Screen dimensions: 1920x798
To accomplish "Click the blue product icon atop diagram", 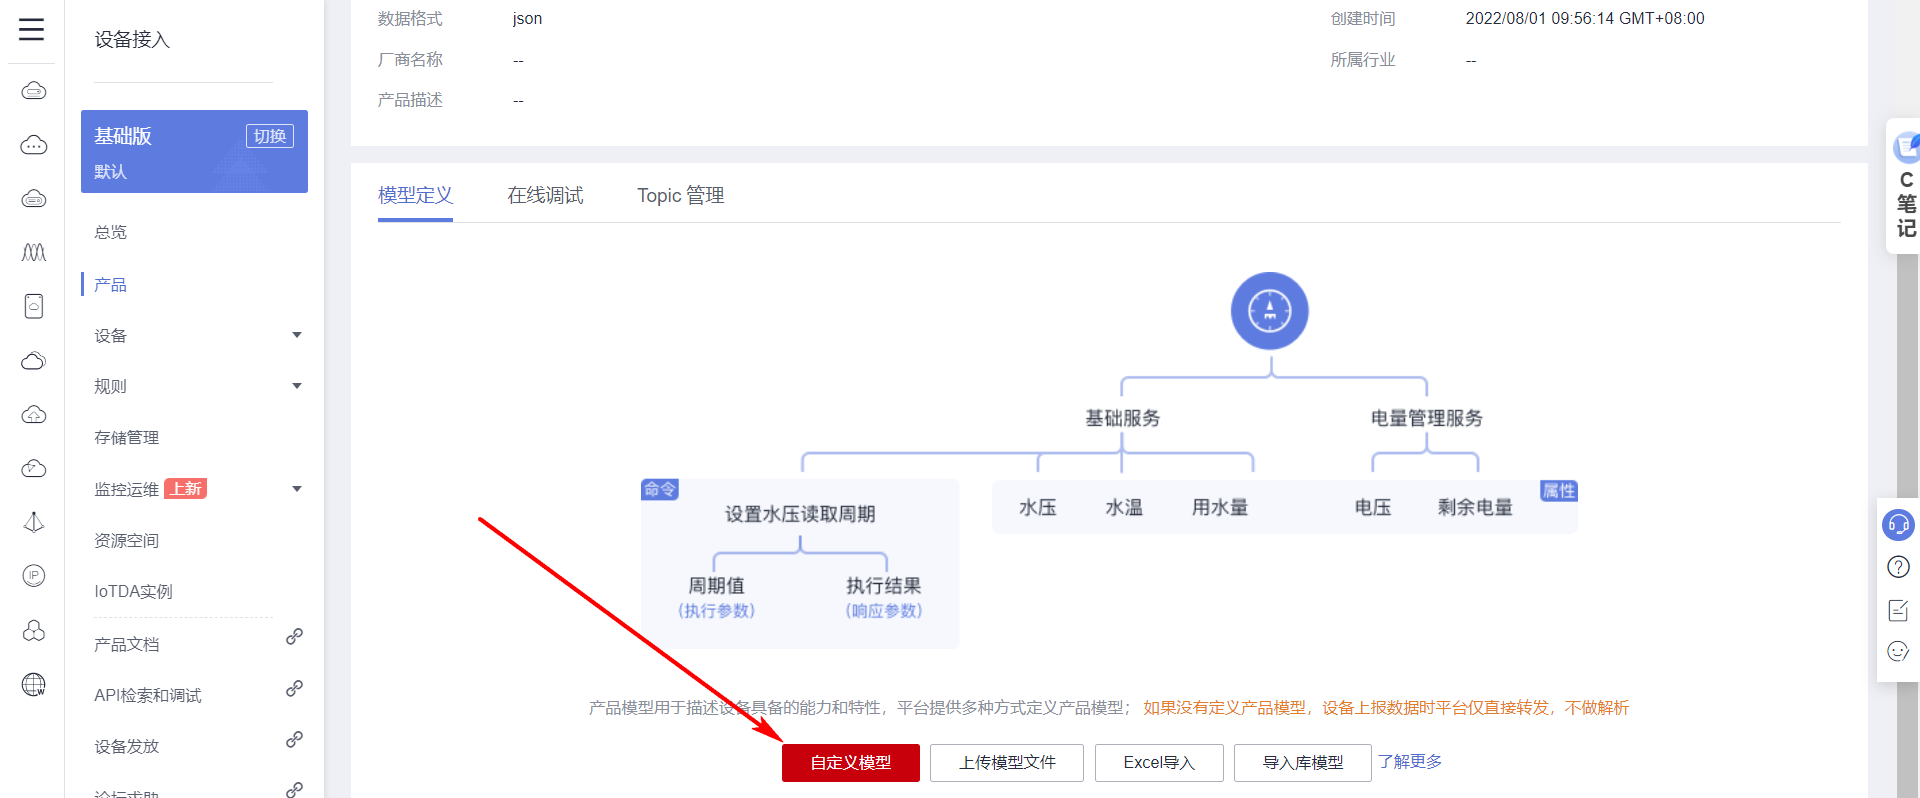I will click(1270, 311).
